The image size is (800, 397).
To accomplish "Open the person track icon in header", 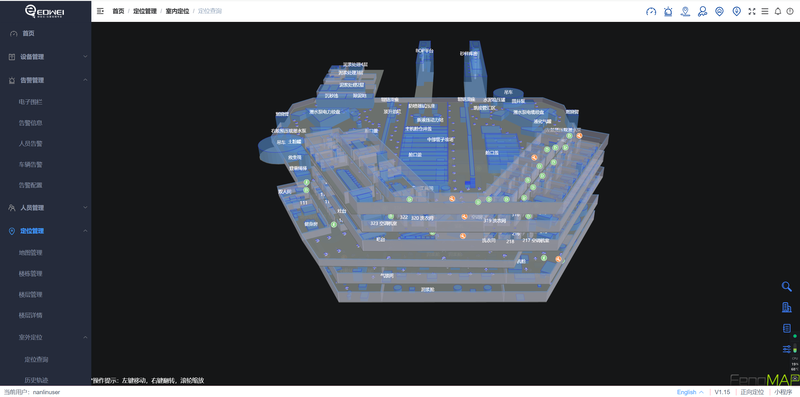I will click(703, 11).
